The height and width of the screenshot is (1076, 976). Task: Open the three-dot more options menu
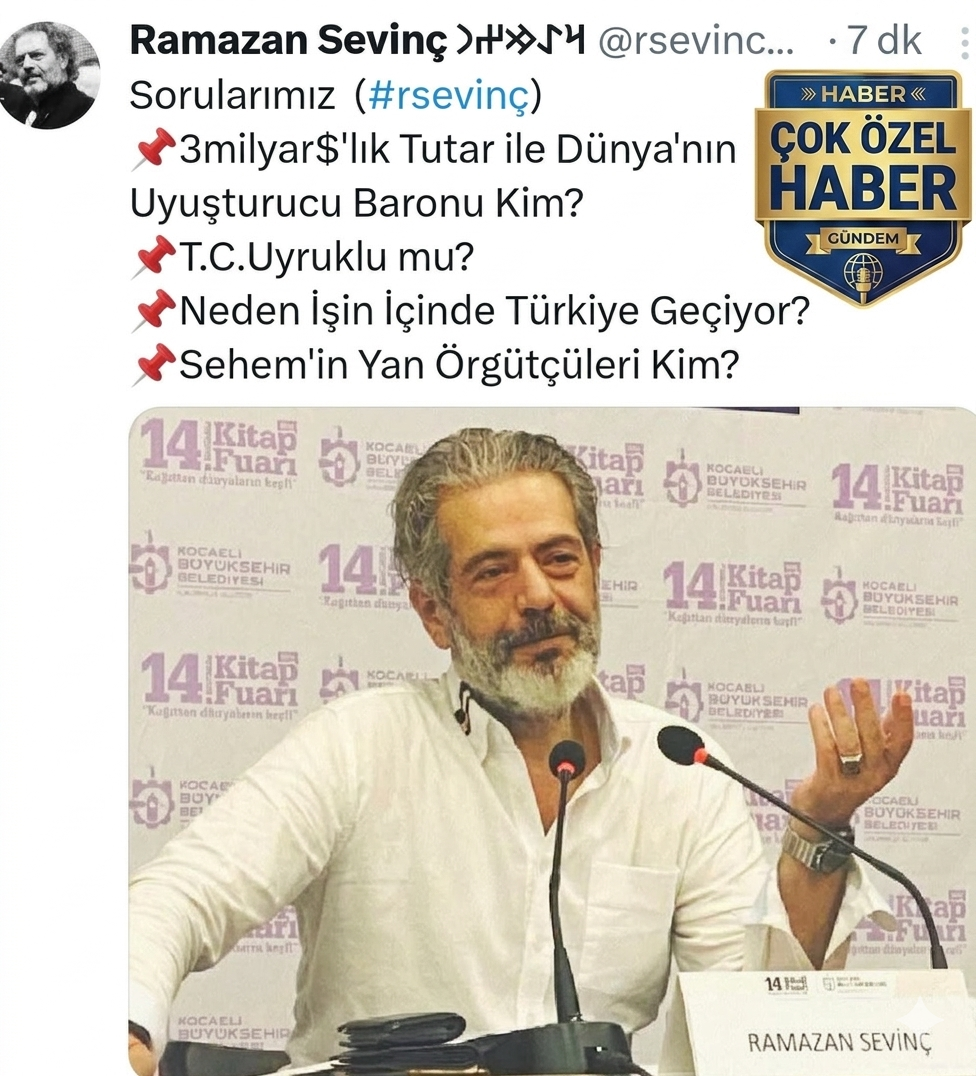tap(966, 41)
